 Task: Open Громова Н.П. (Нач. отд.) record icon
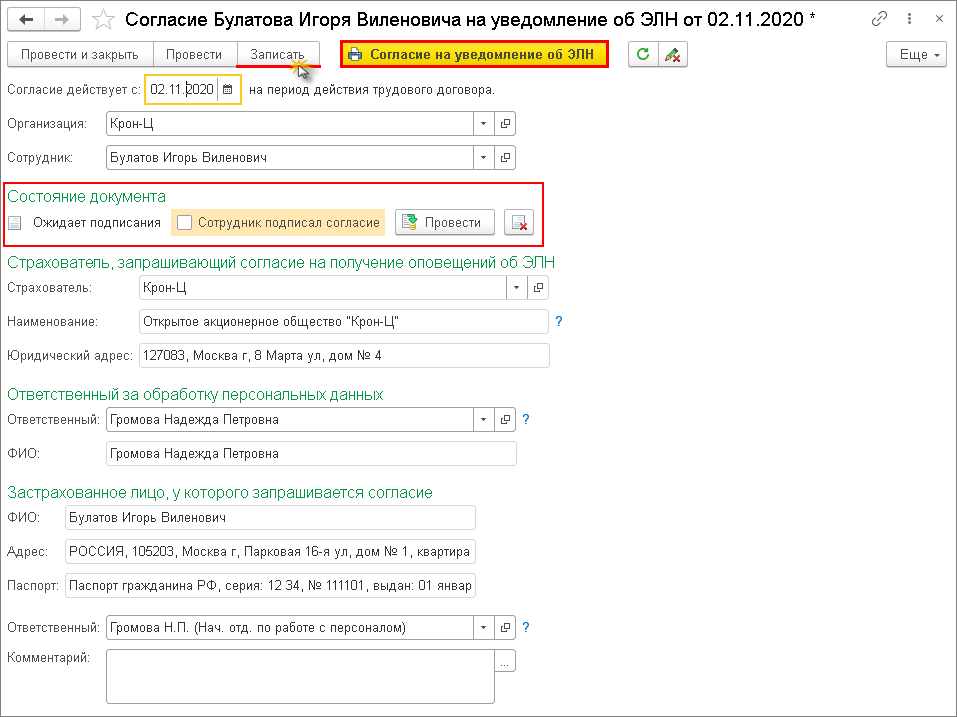pos(505,627)
